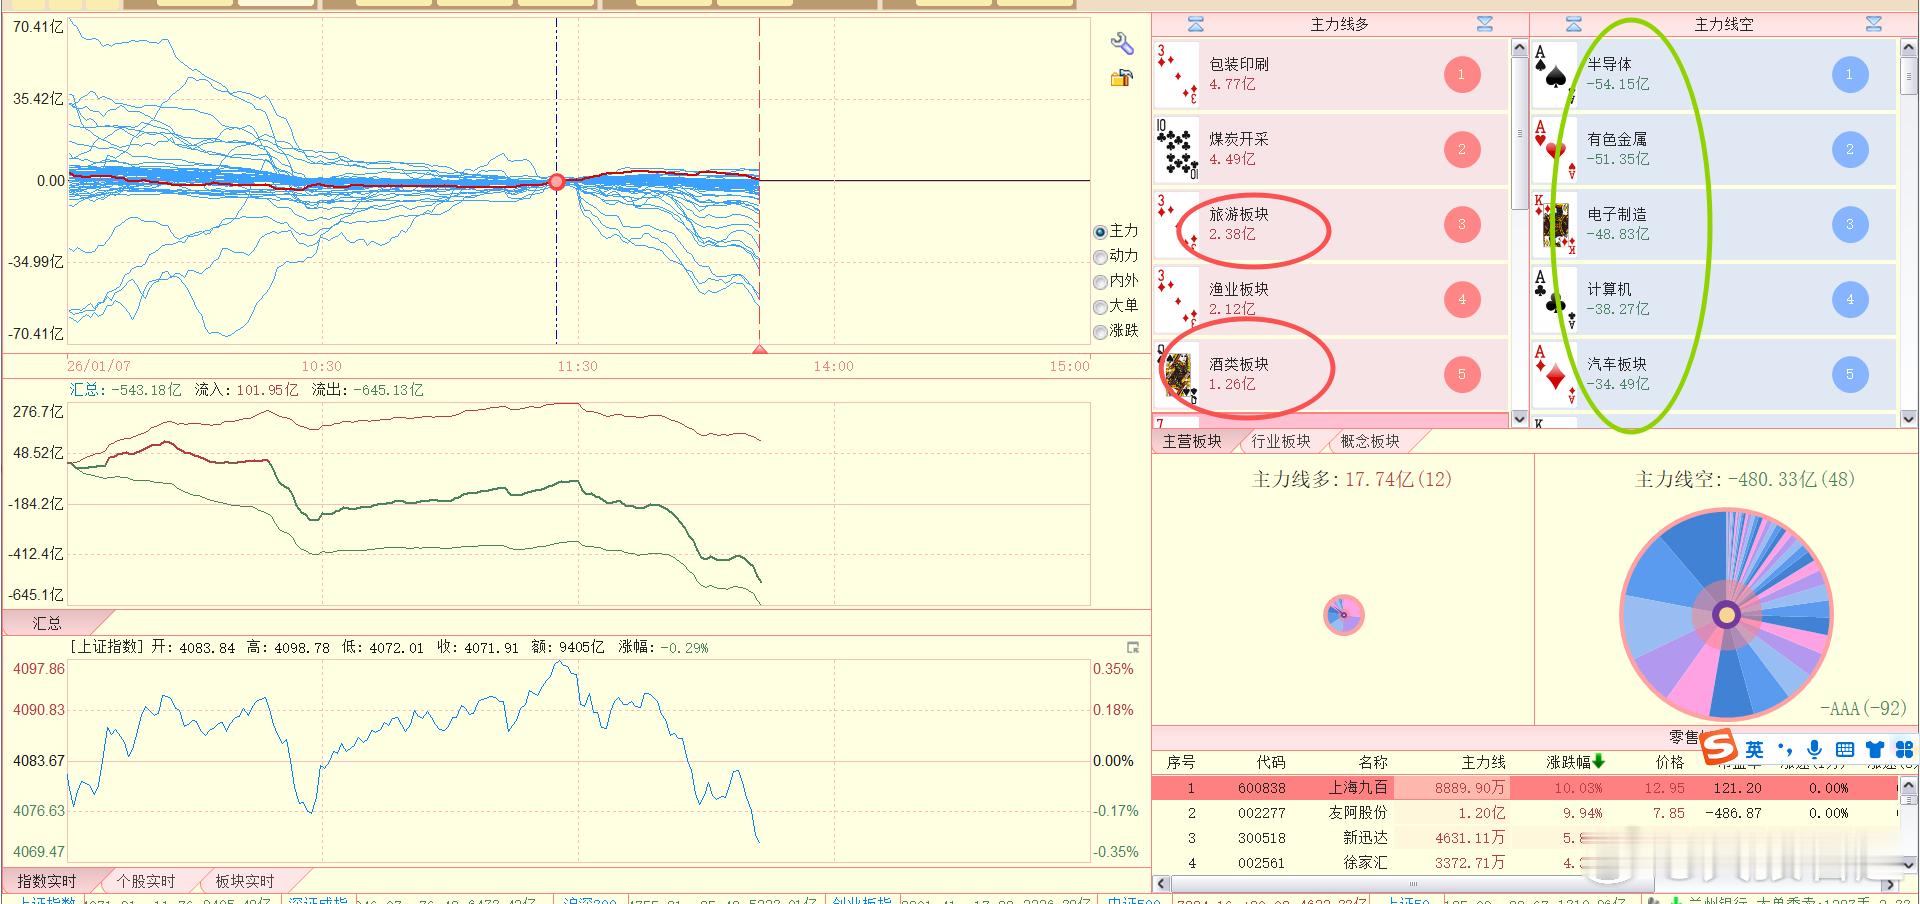
Task: Click the stock name 友阿股份
Action: [1360, 813]
